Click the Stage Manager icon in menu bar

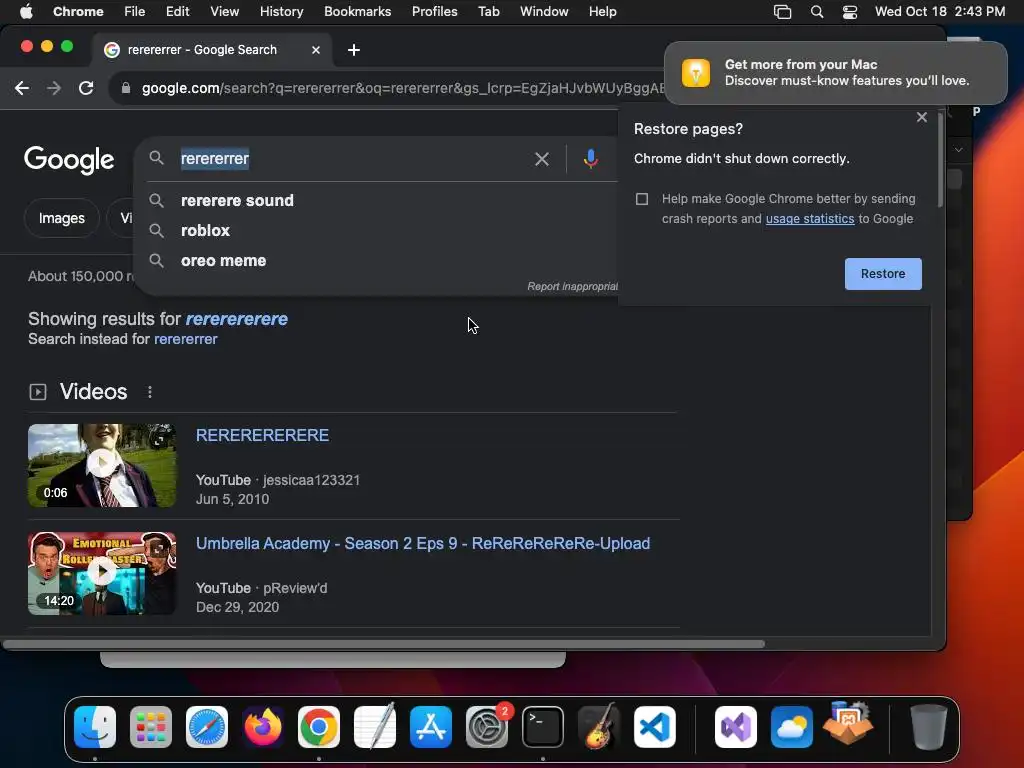pos(782,12)
